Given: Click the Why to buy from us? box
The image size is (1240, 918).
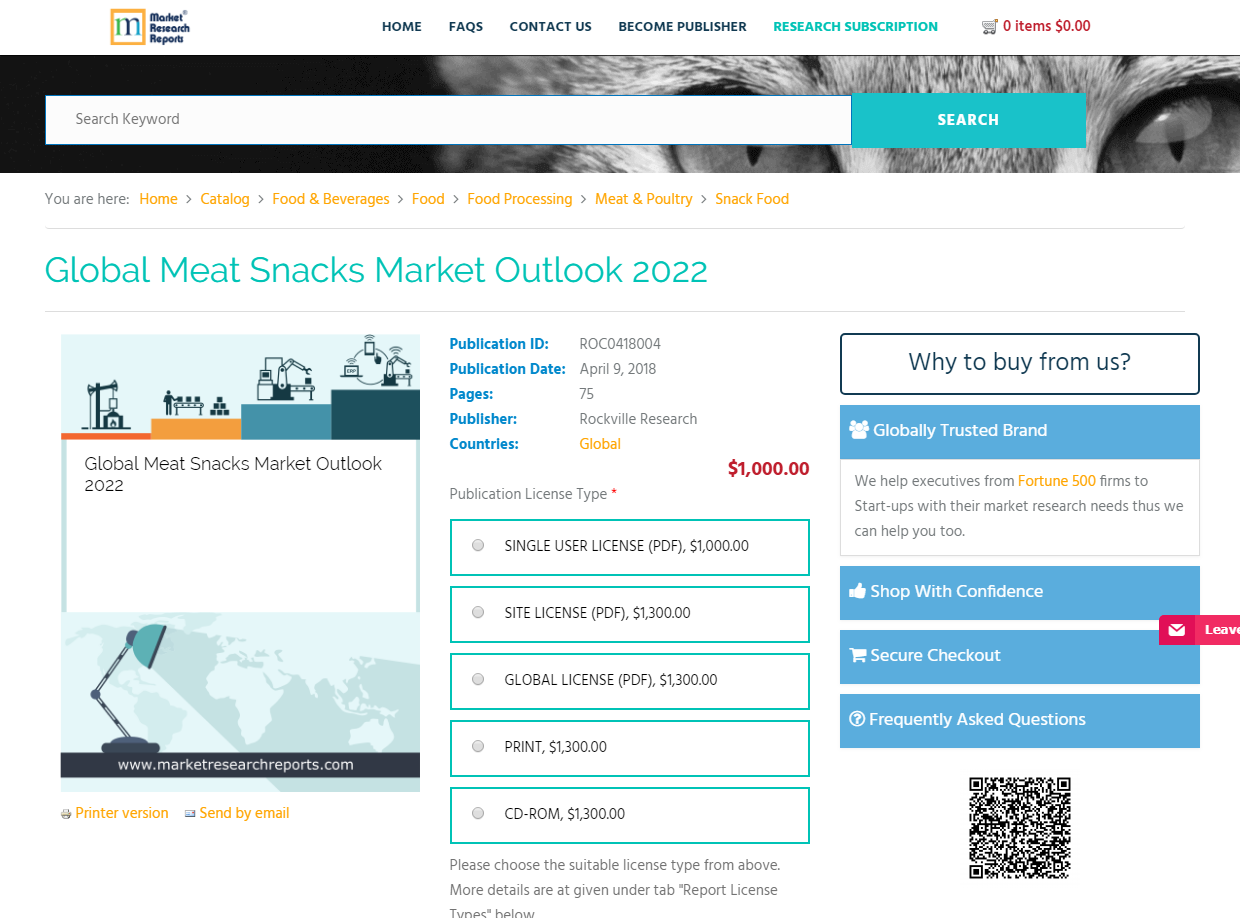Looking at the screenshot, I should click(x=1020, y=363).
